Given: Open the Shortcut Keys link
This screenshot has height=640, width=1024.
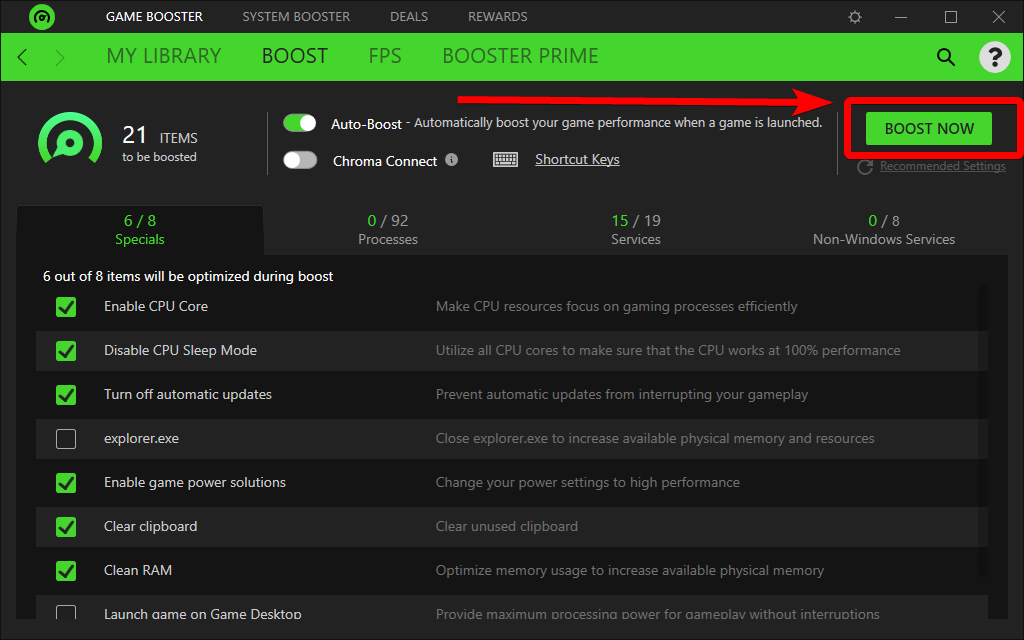Looking at the screenshot, I should coord(577,159).
